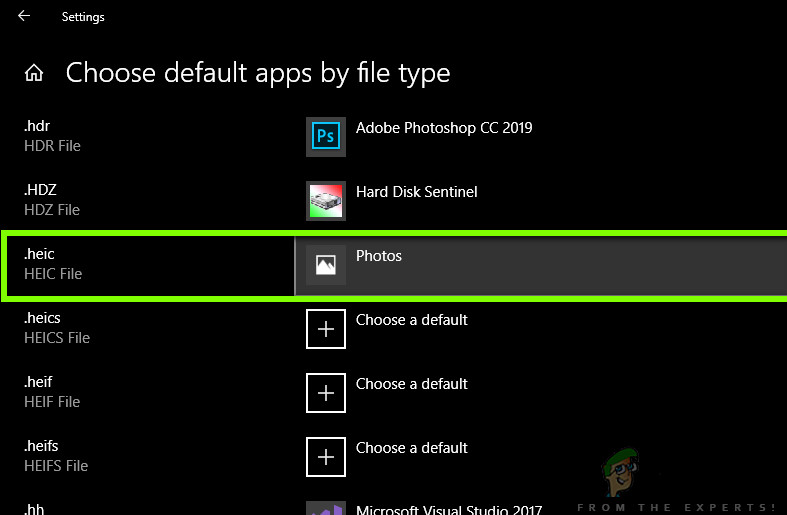This screenshot has width=787, height=515.
Task: Choose a default for .heifs files
Action: click(411, 448)
